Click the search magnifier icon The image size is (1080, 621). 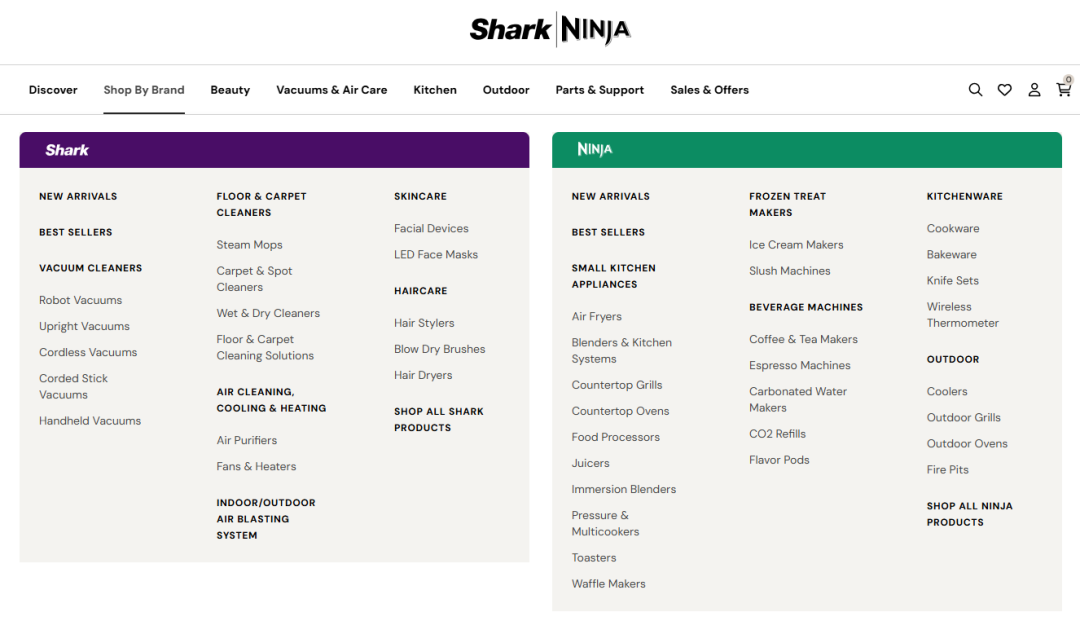tap(975, 90)
